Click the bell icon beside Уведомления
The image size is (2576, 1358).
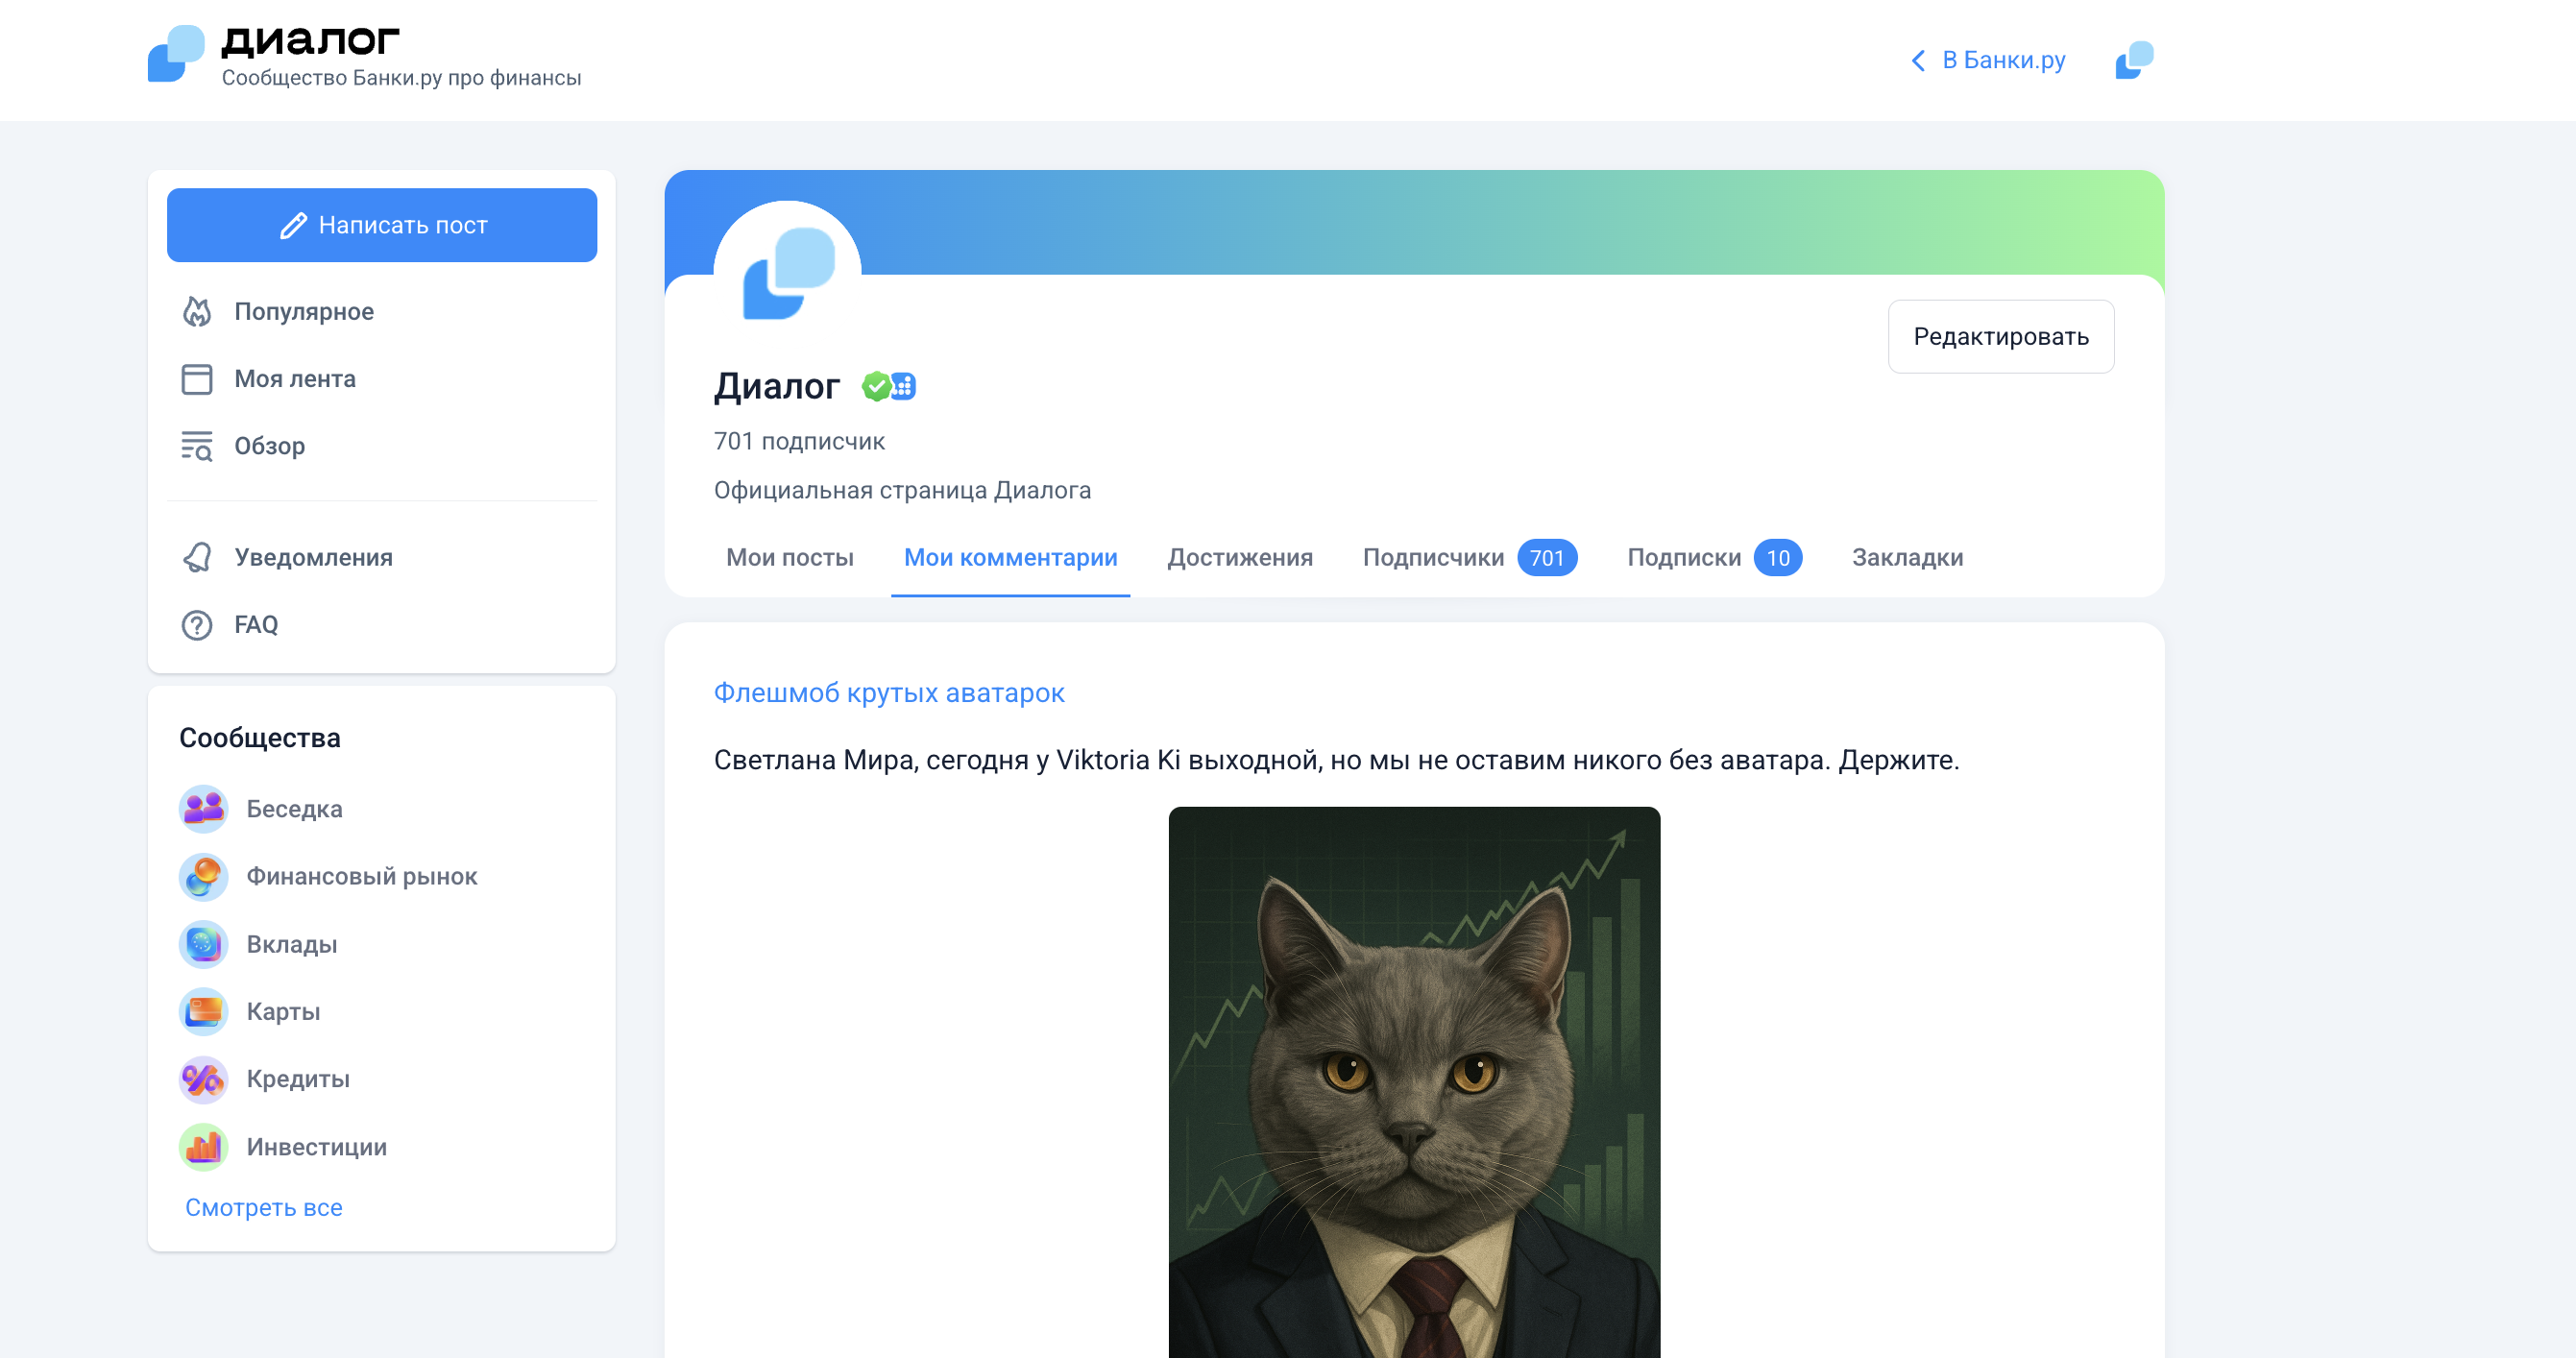pos(197,558)
